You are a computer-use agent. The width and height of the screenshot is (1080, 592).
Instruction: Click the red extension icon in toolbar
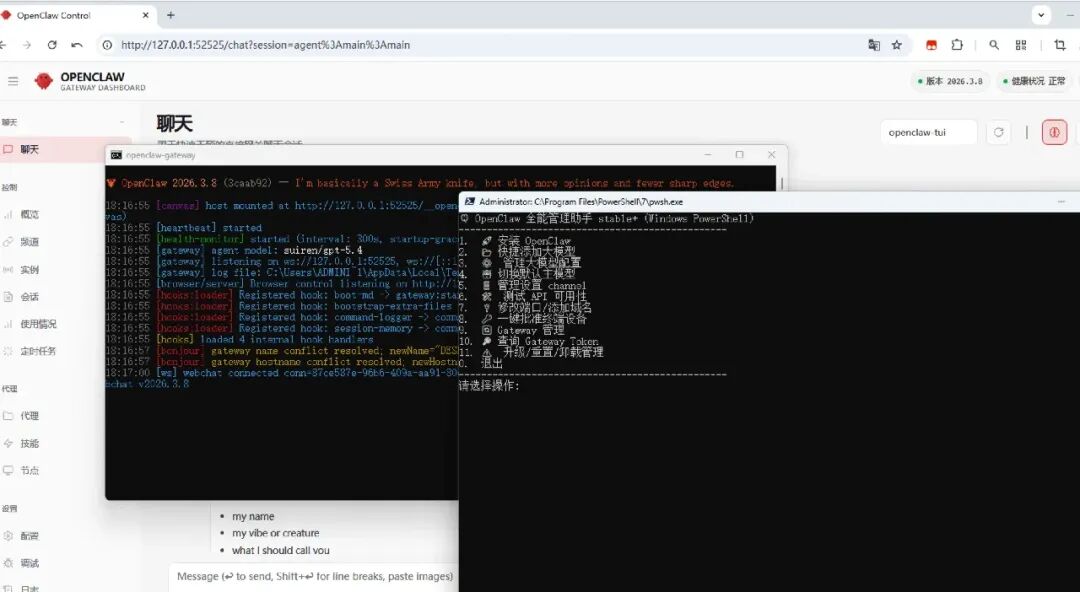point(931,45)
